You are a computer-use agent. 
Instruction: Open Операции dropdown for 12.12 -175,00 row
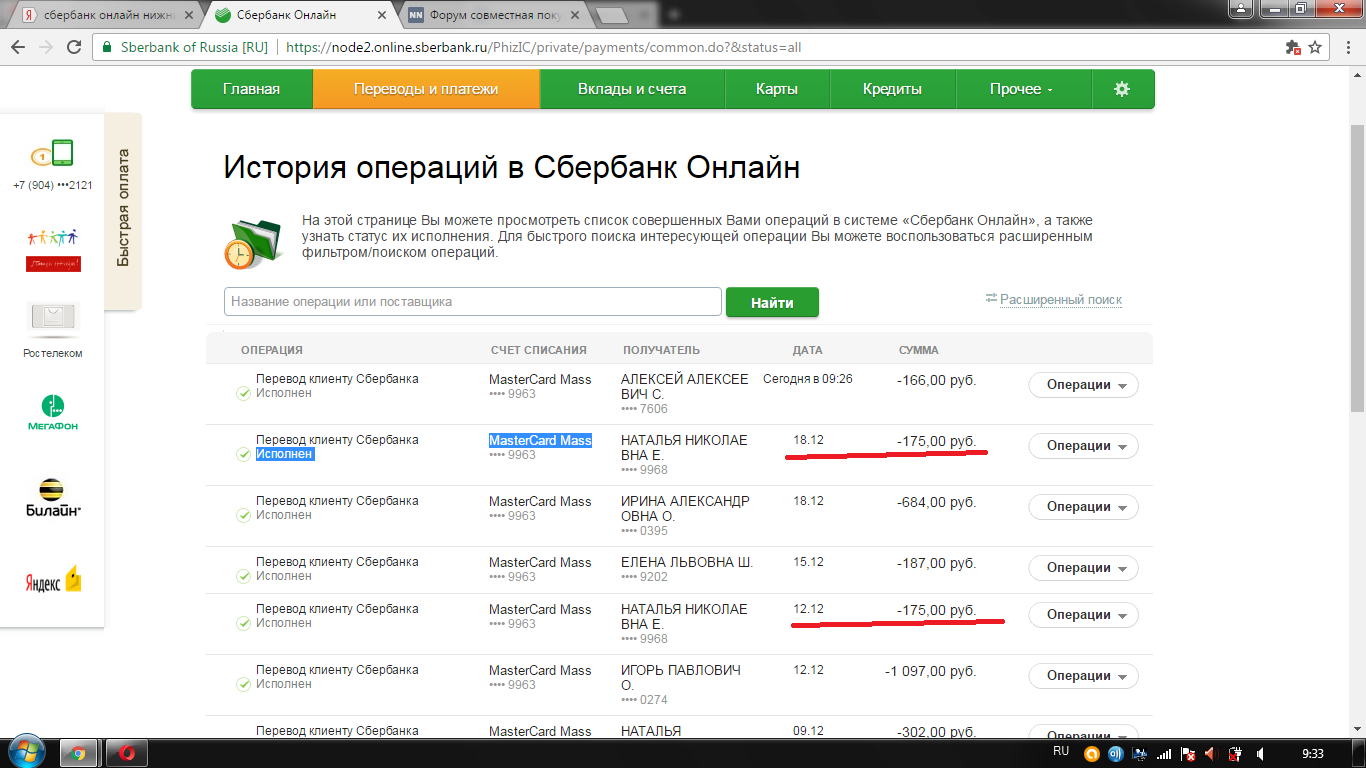pos(1083,615)
